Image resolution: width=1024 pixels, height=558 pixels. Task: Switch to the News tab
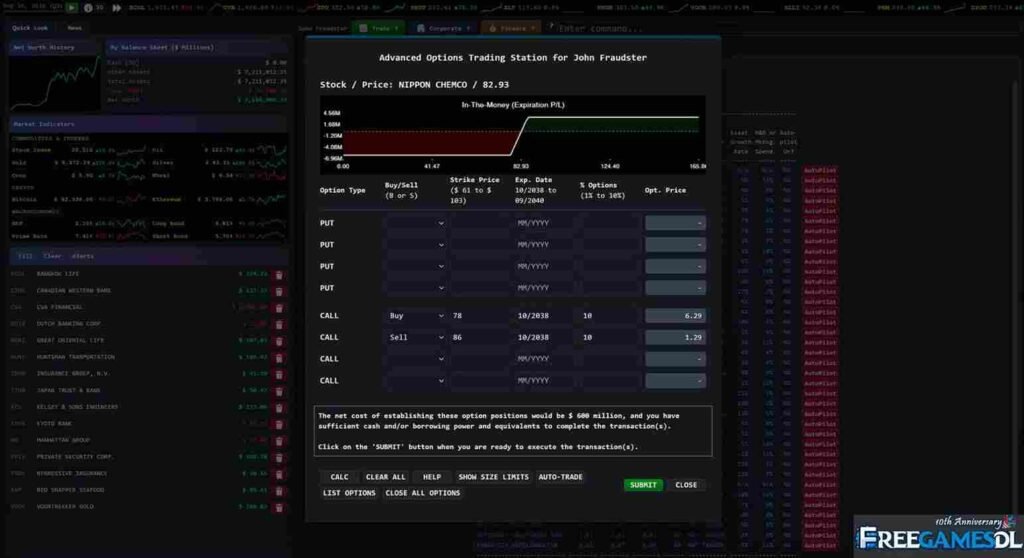click(75, 28)
